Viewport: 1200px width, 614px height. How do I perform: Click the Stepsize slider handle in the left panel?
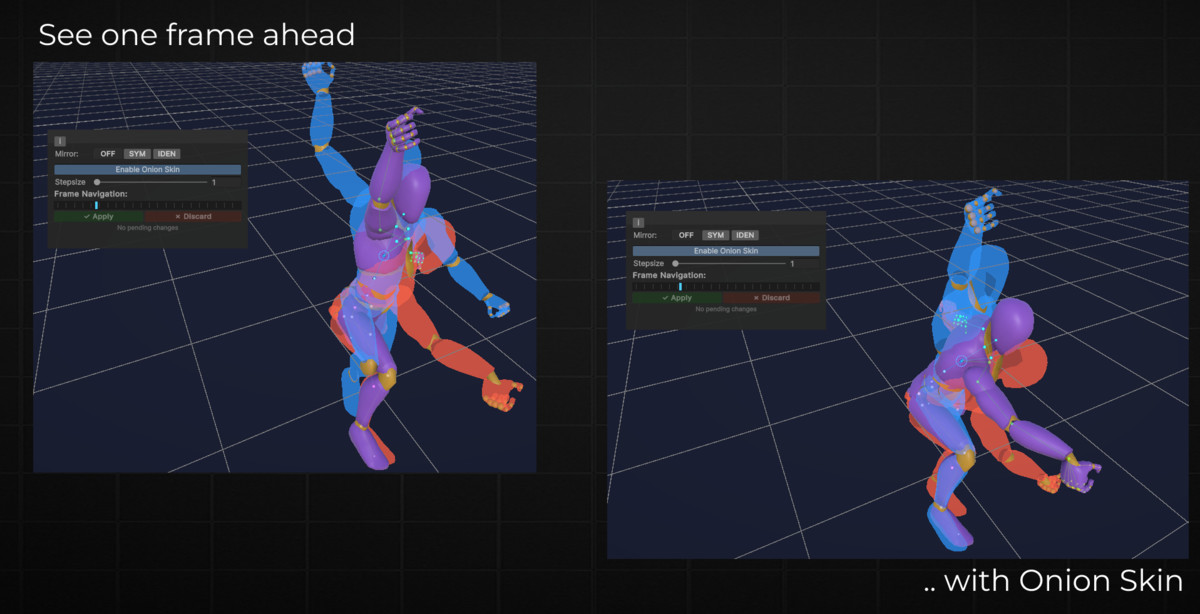coord(97,182)
